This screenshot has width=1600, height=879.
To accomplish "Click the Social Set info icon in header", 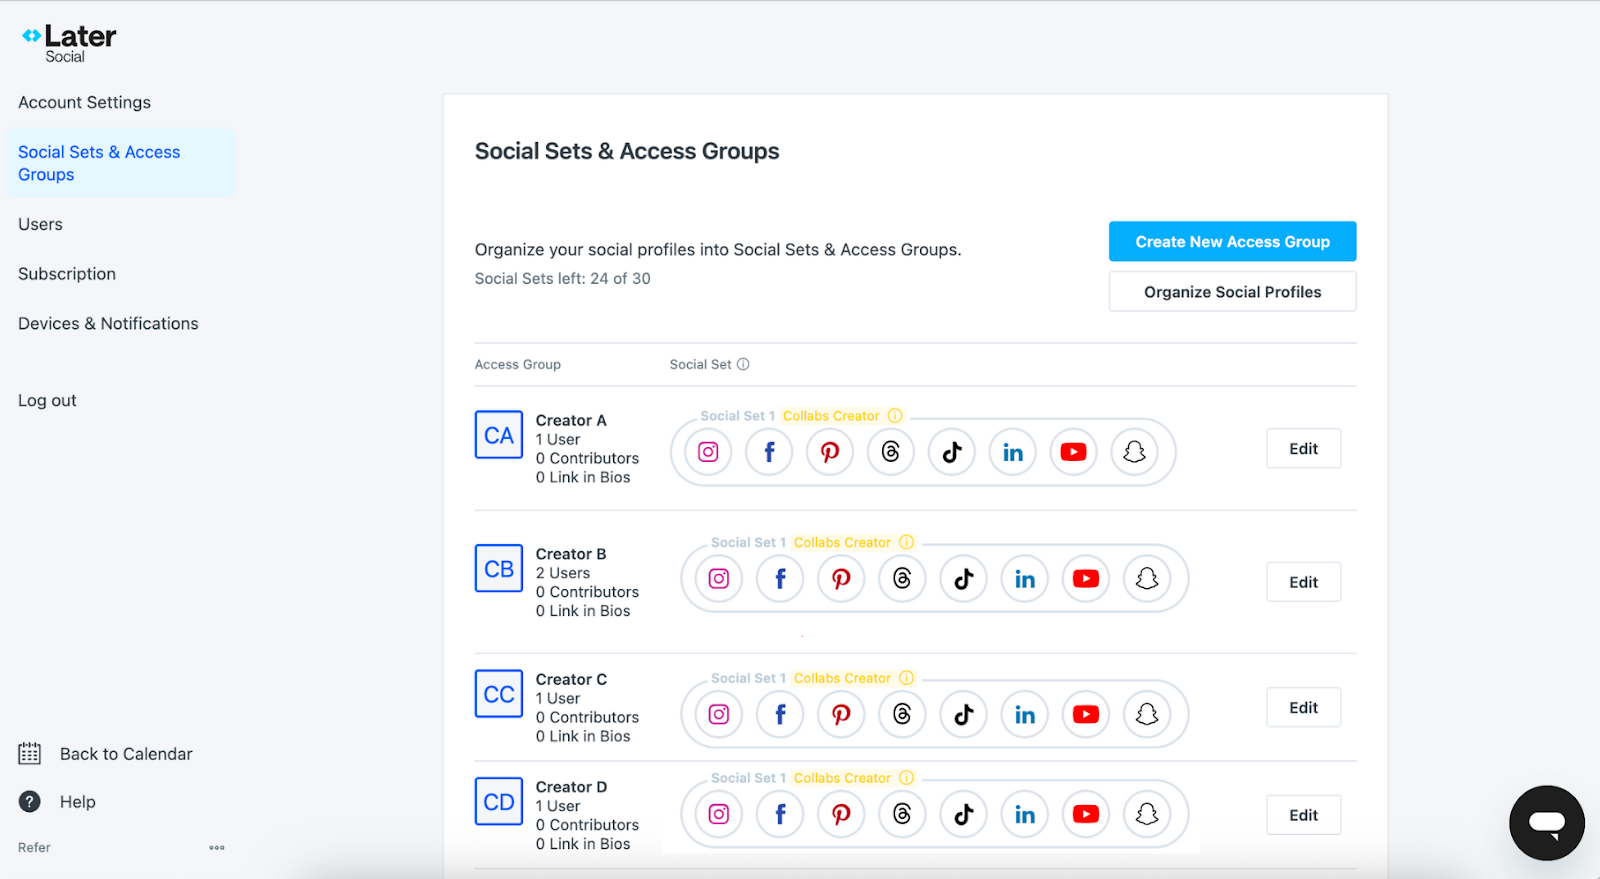I will click(743, 365).
